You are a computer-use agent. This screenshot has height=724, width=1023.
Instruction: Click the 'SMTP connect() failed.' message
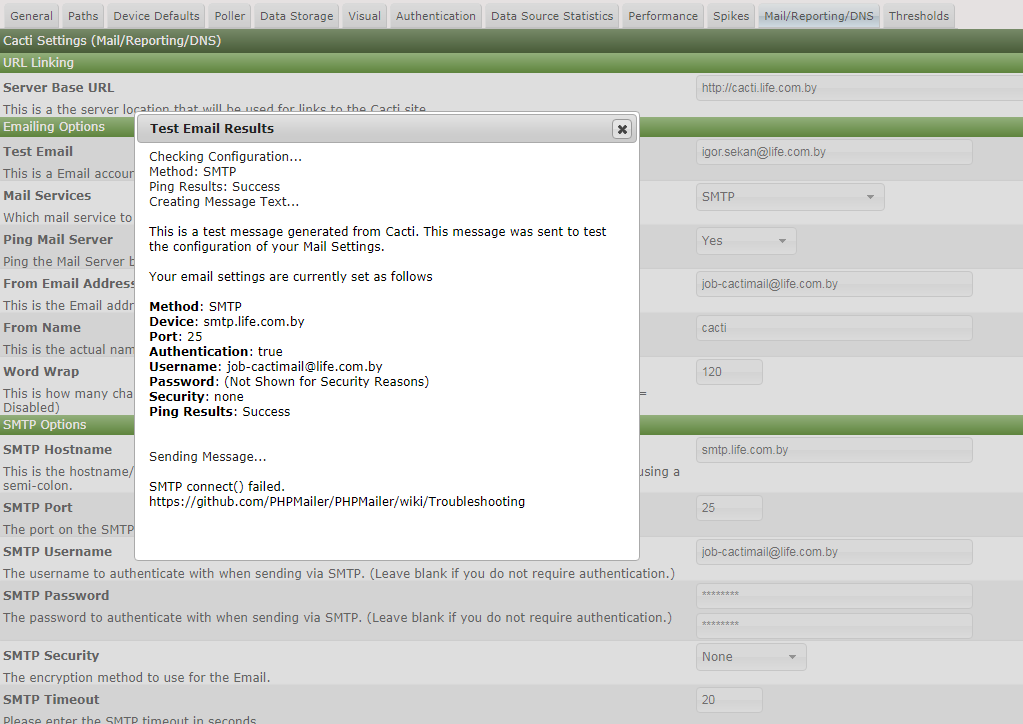[x=217, y=487]
